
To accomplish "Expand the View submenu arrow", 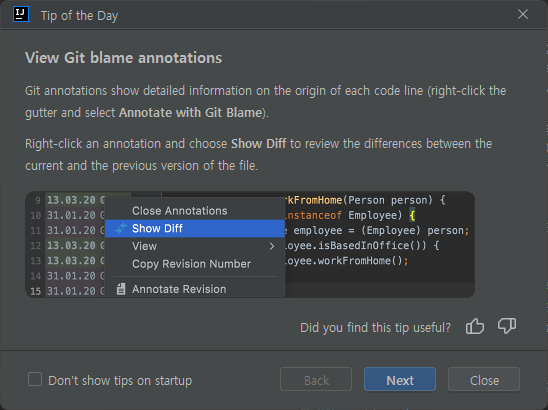I will pos(272,246).
